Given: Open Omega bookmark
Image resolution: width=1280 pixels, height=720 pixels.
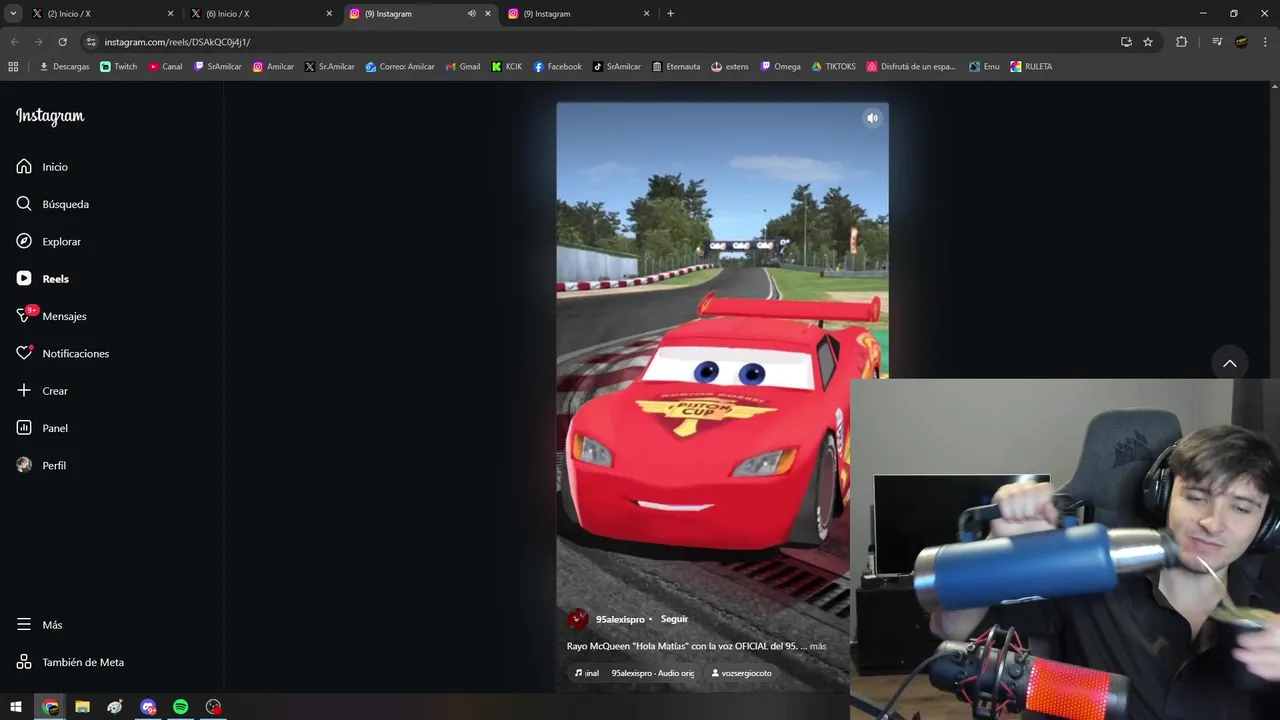Looking at the screenshot, I should click(x=780, y=67).
